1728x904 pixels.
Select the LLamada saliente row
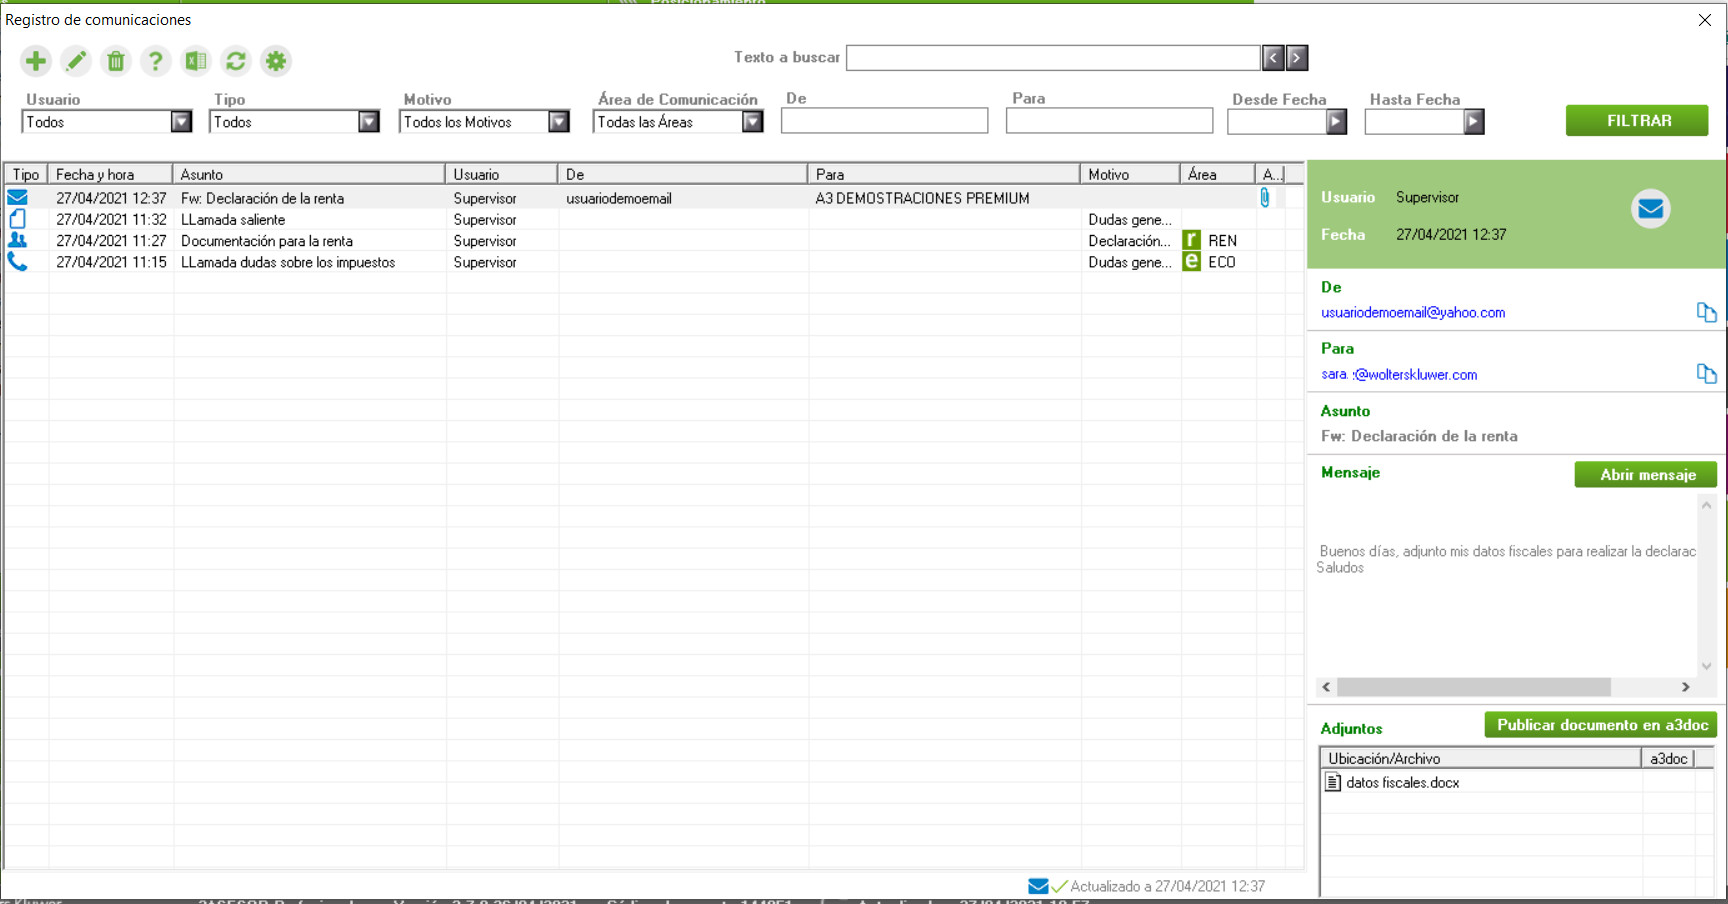coord(654,219)
